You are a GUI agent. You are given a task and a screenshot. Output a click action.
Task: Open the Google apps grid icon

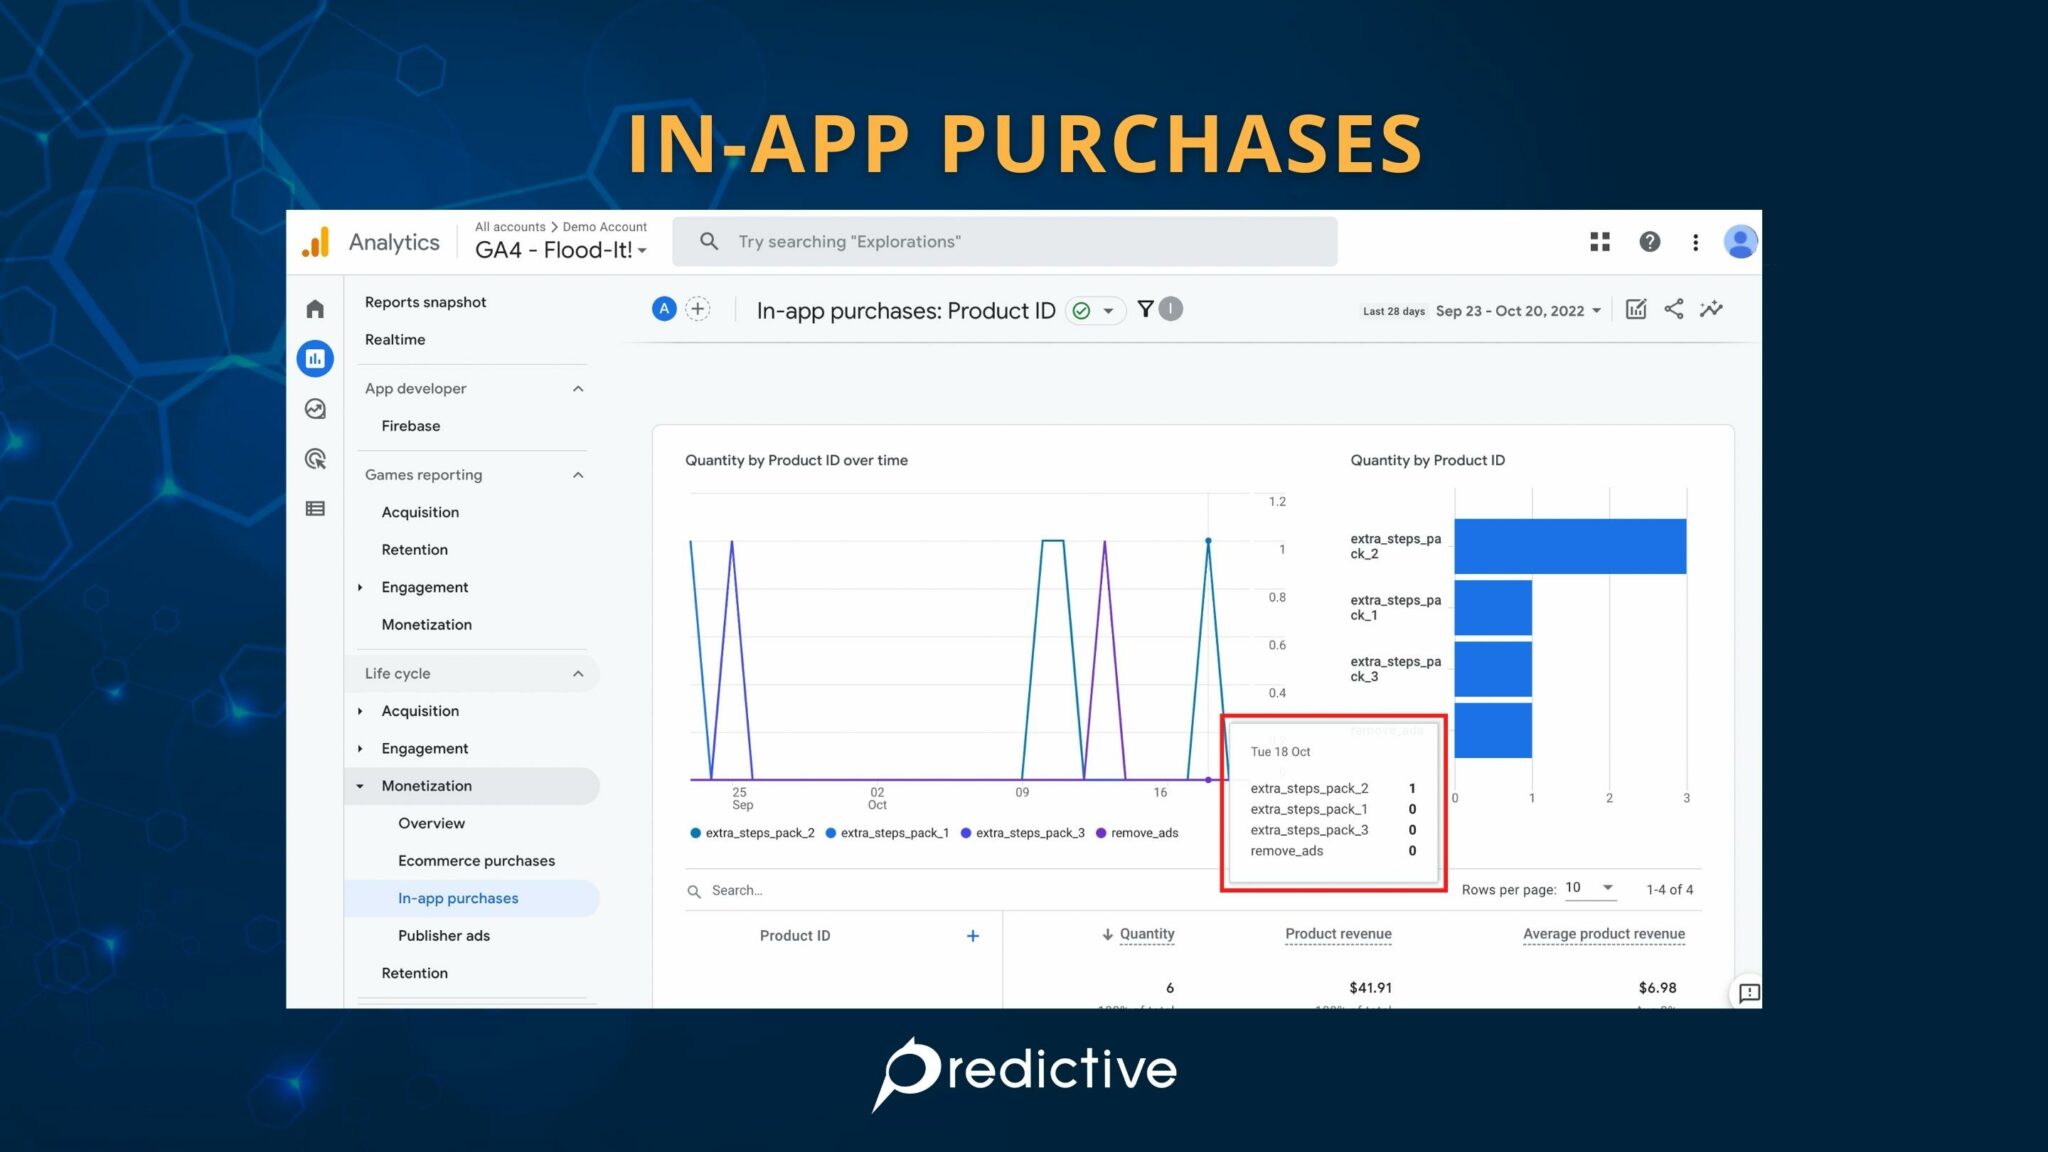click(1600, 241)
